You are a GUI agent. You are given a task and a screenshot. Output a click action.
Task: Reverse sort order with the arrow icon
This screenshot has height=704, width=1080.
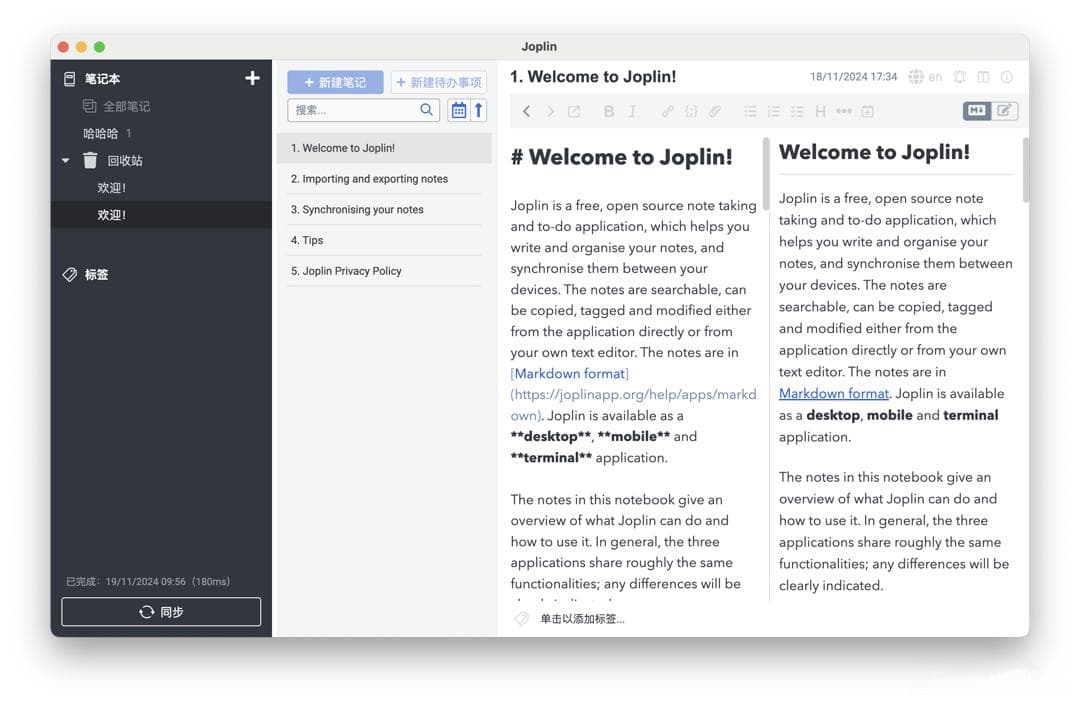[x=478, y=110]
